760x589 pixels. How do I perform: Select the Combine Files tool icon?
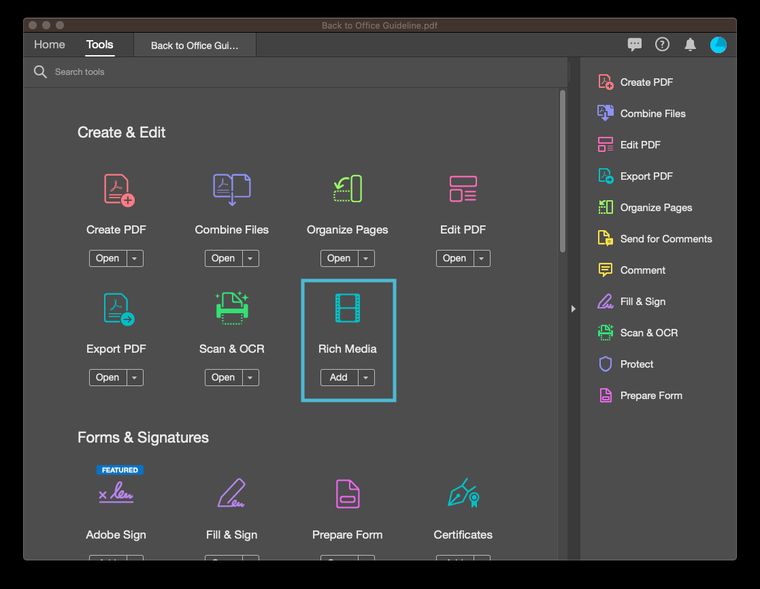coord(232,189)
